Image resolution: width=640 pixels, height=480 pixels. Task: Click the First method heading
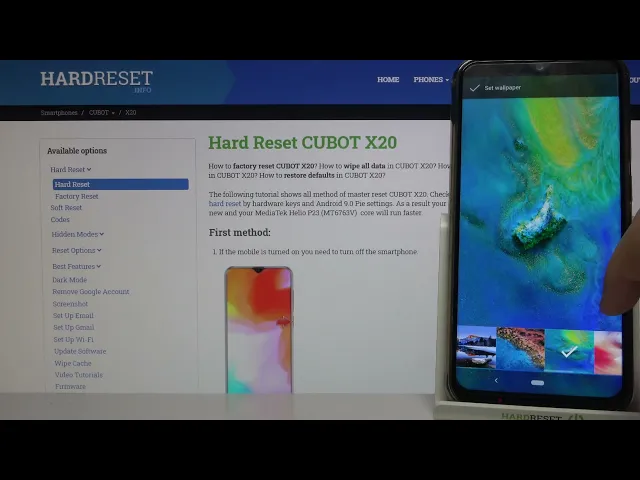point(240,233)
